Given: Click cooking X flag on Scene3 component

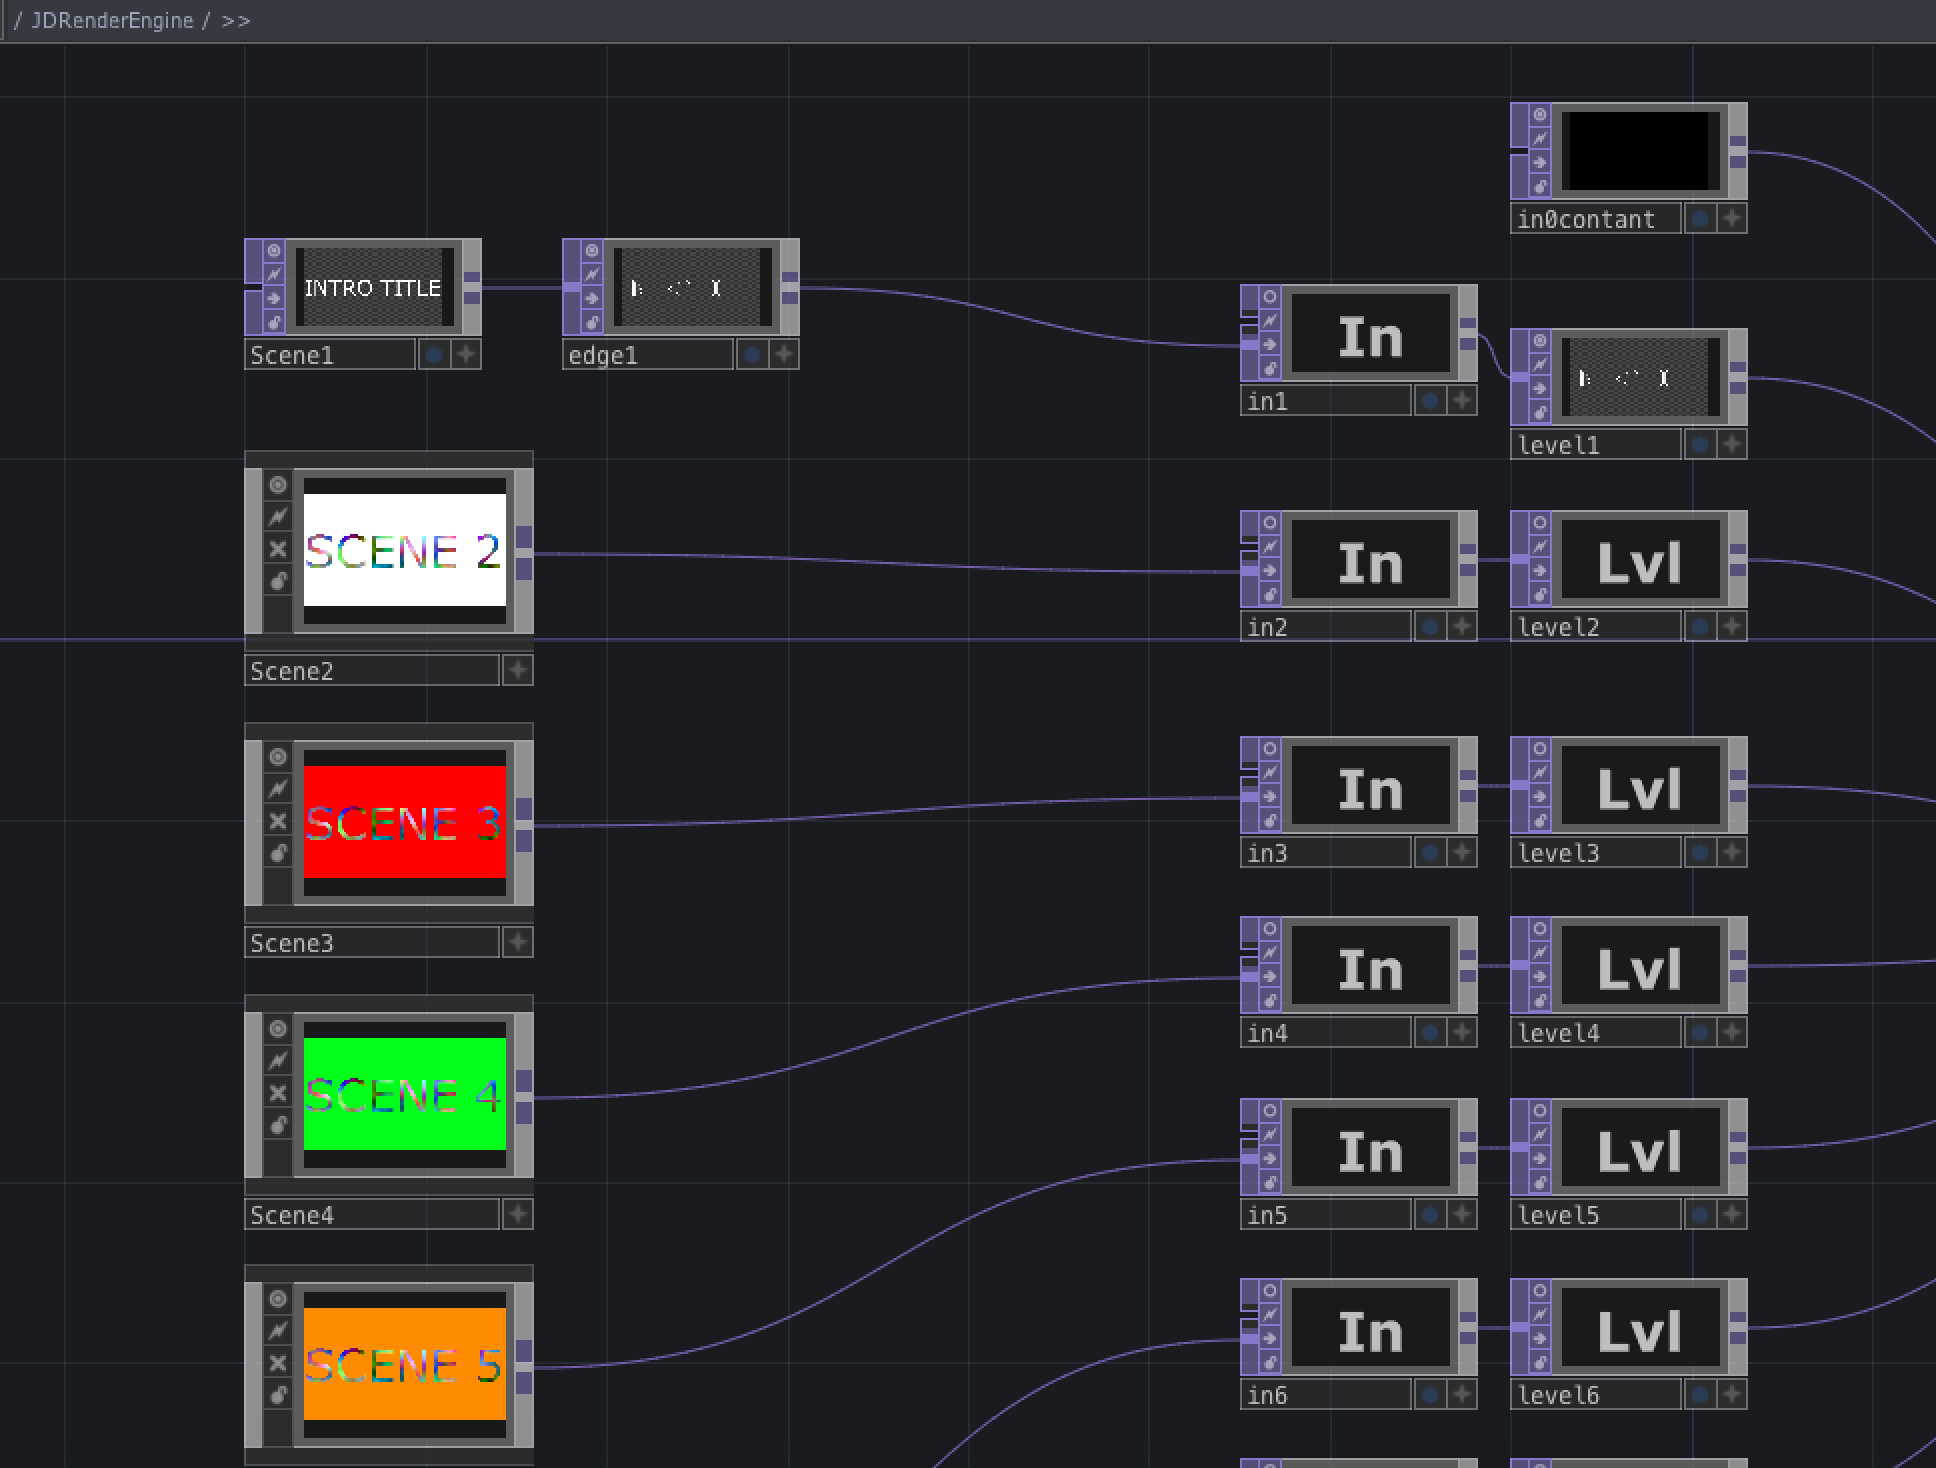Looking at the screenshot, I should [x=278, y=821].
